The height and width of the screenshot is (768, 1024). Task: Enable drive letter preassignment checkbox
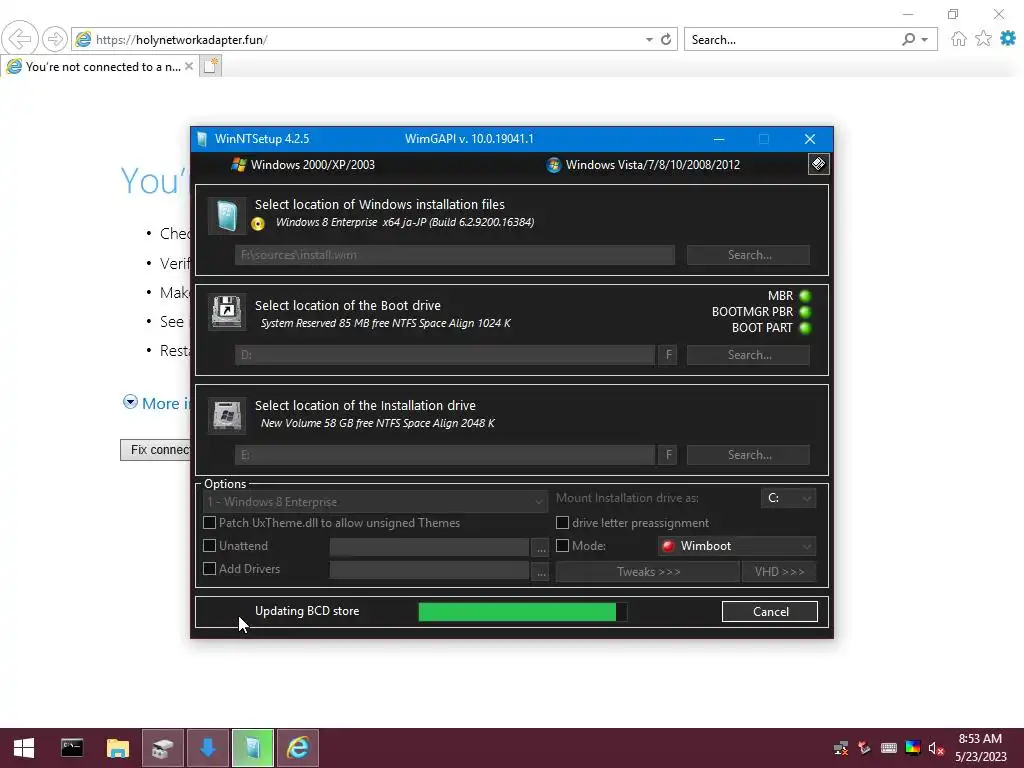pos(562,522)
